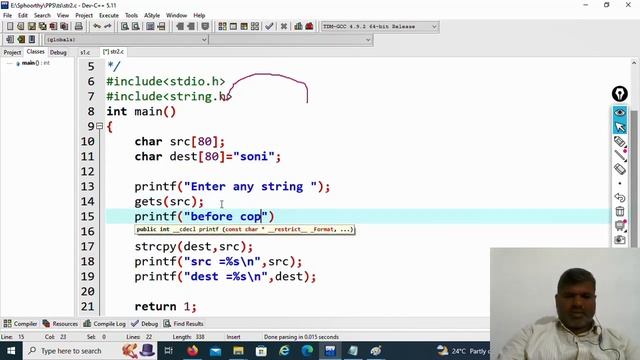Open the Find Results bottom tab
The width and height of the screenshot is (640, 360).
pos(184,324)
